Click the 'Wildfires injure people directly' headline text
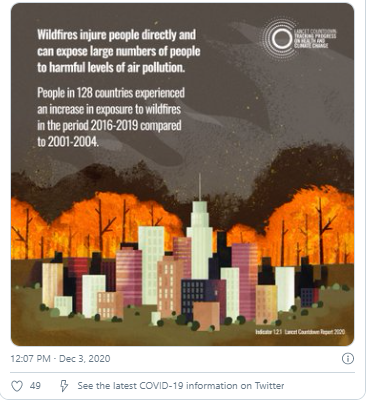This screenshot has width=381, height=409. pyautogui.click(x=119, y=51)
